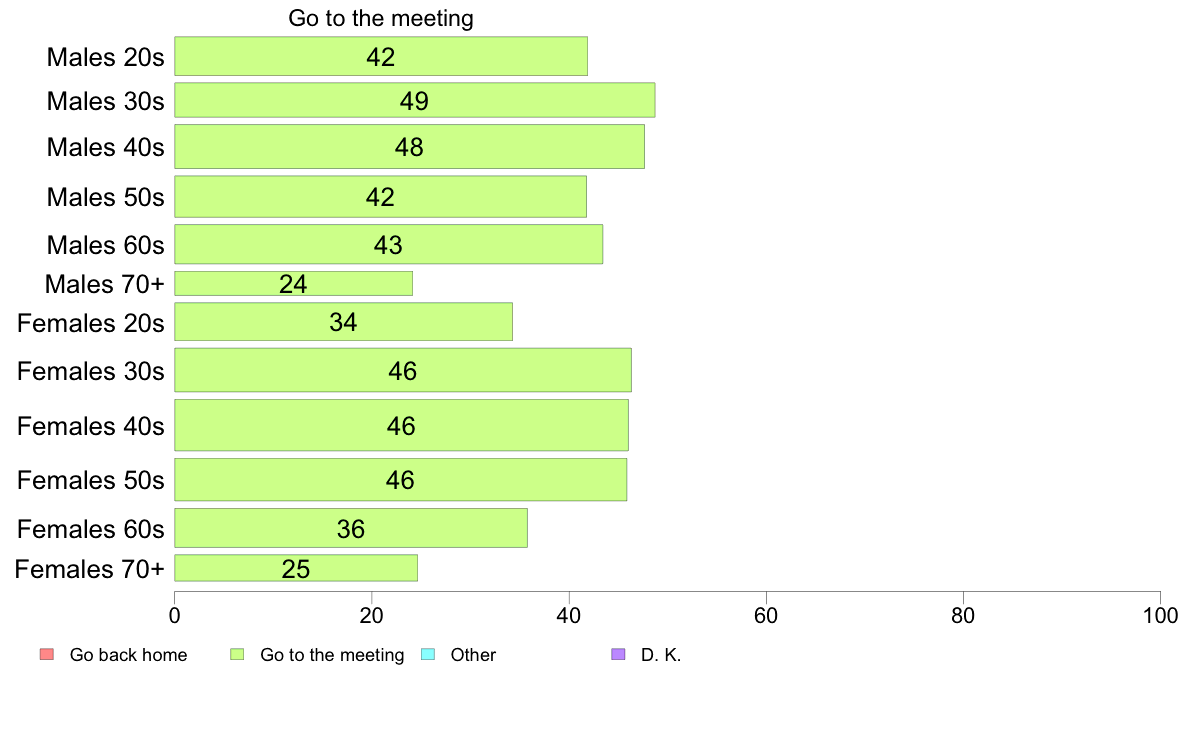Click the Go back home legend label
The image size is (1188, 736).
tap(128, 655)
